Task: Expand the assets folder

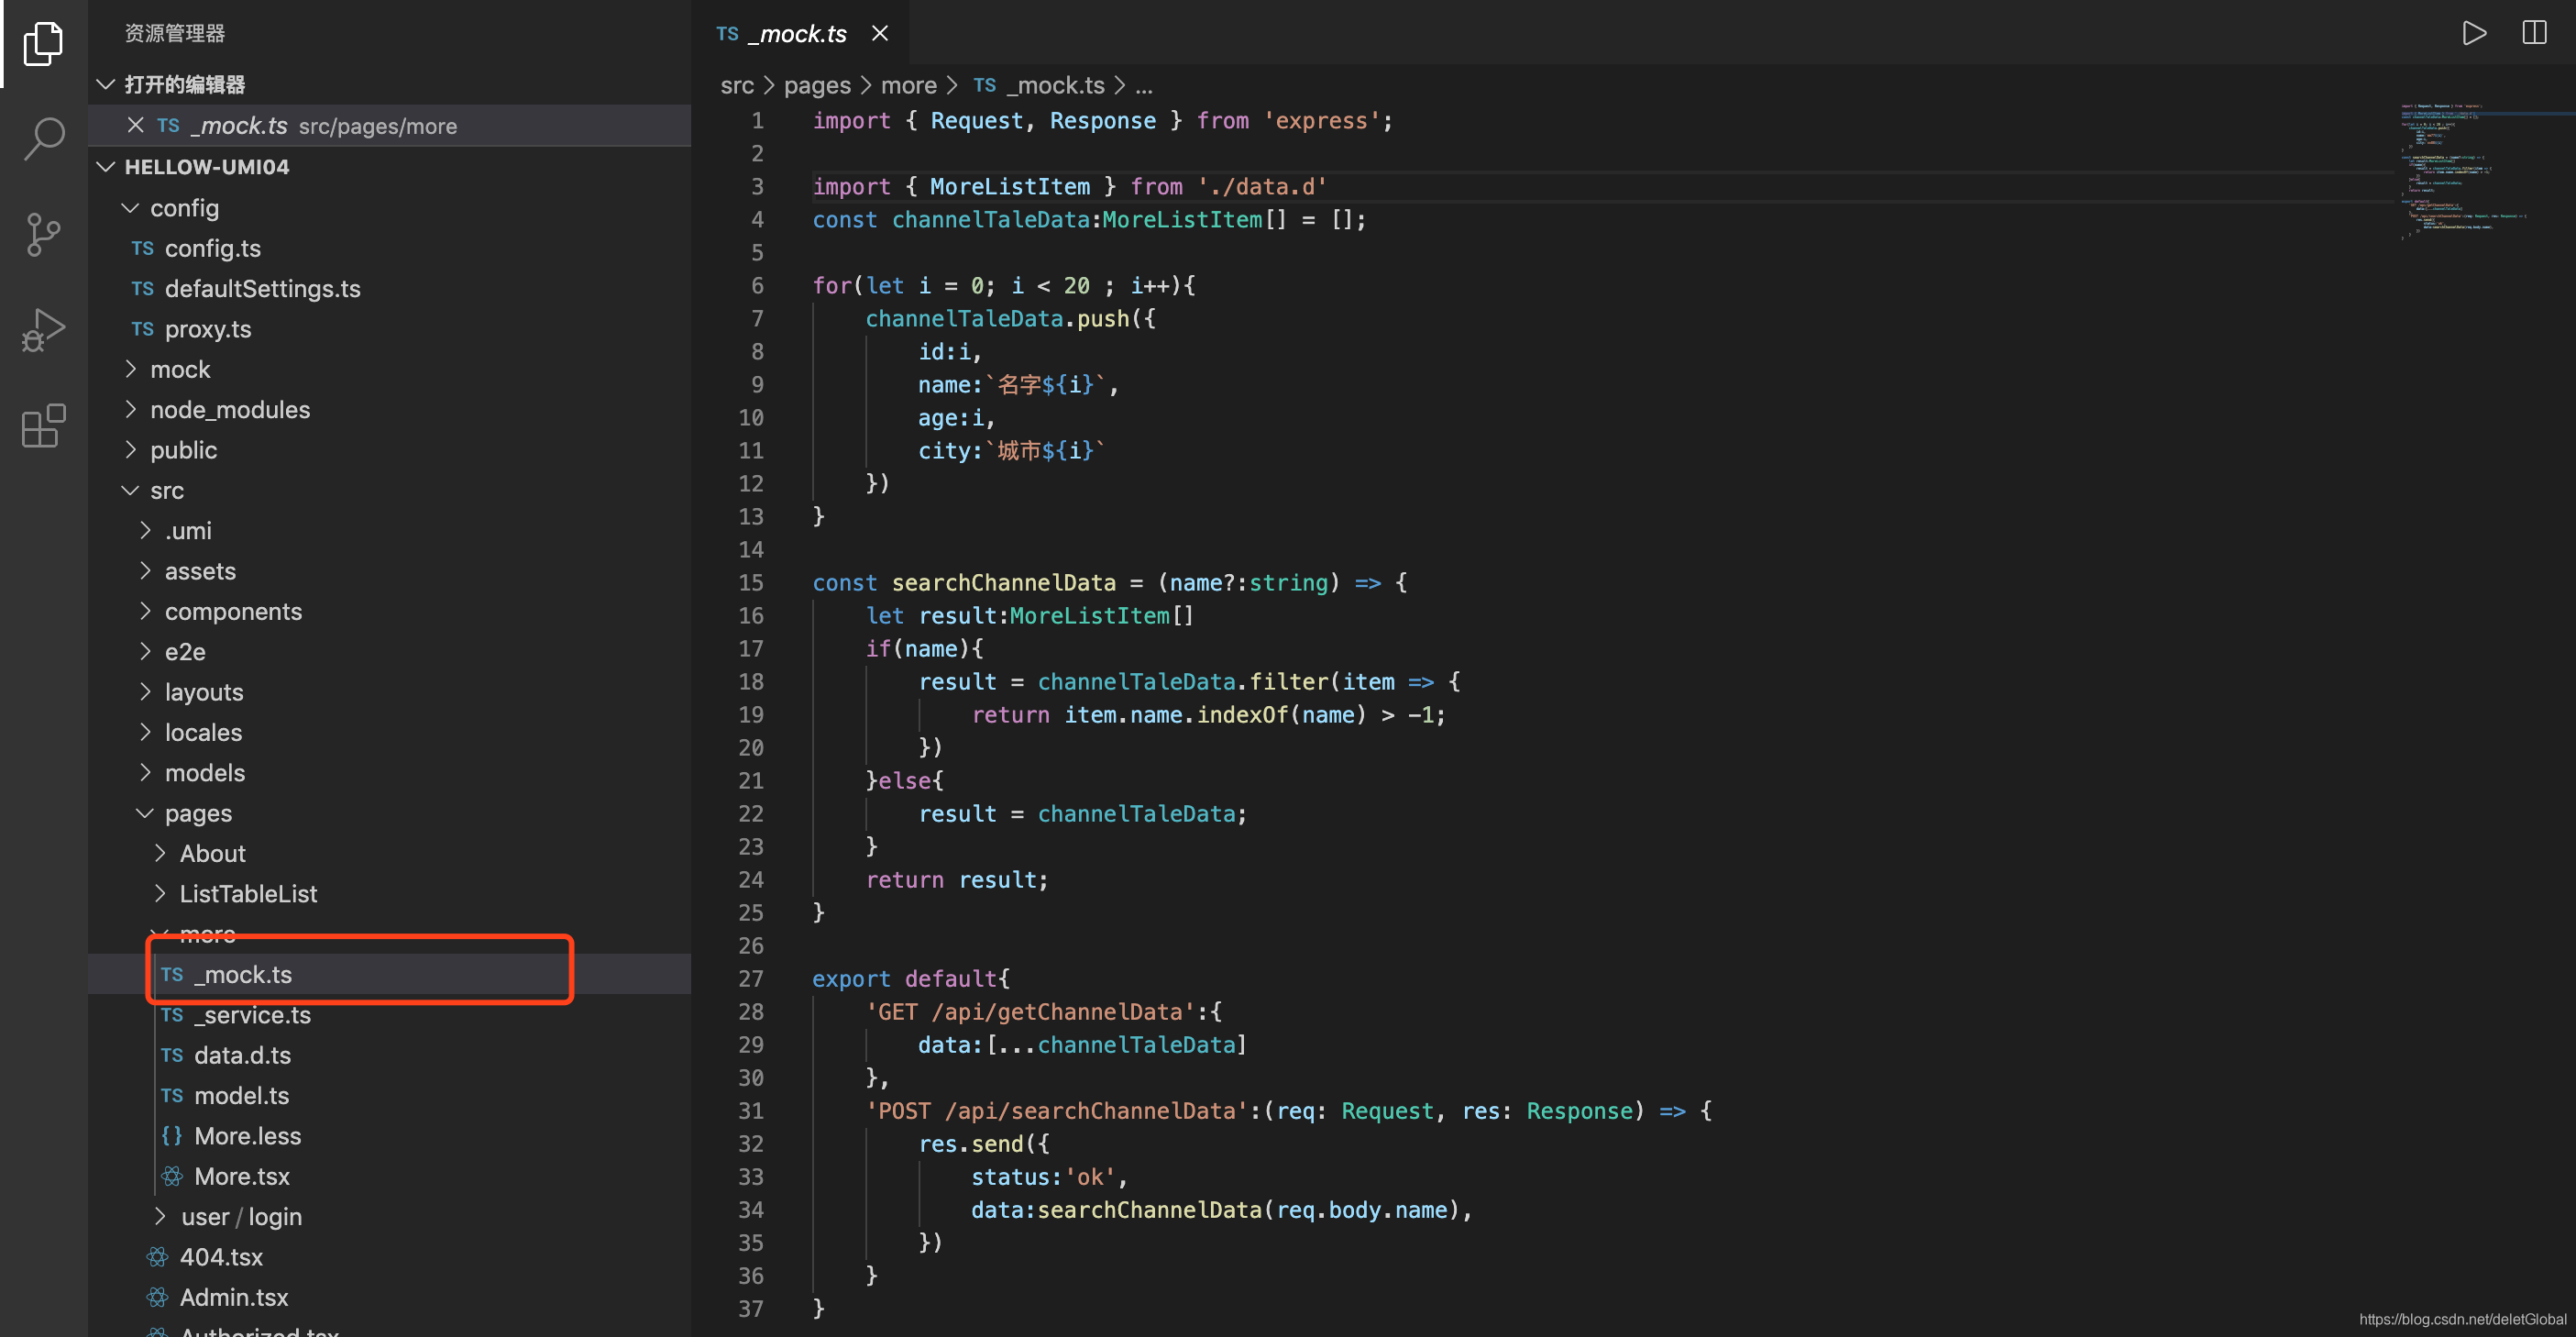Action: click(145, 570)
